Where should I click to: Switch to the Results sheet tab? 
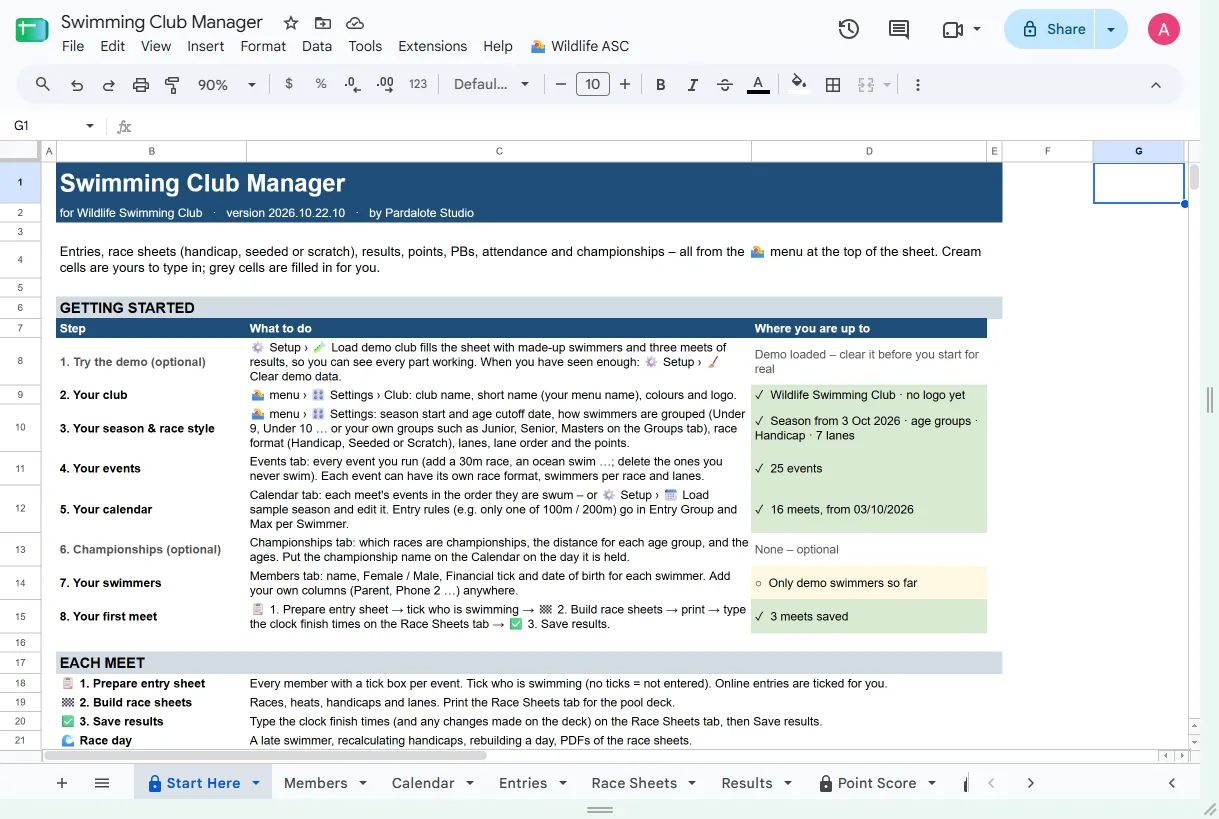[x=747, y=783]
